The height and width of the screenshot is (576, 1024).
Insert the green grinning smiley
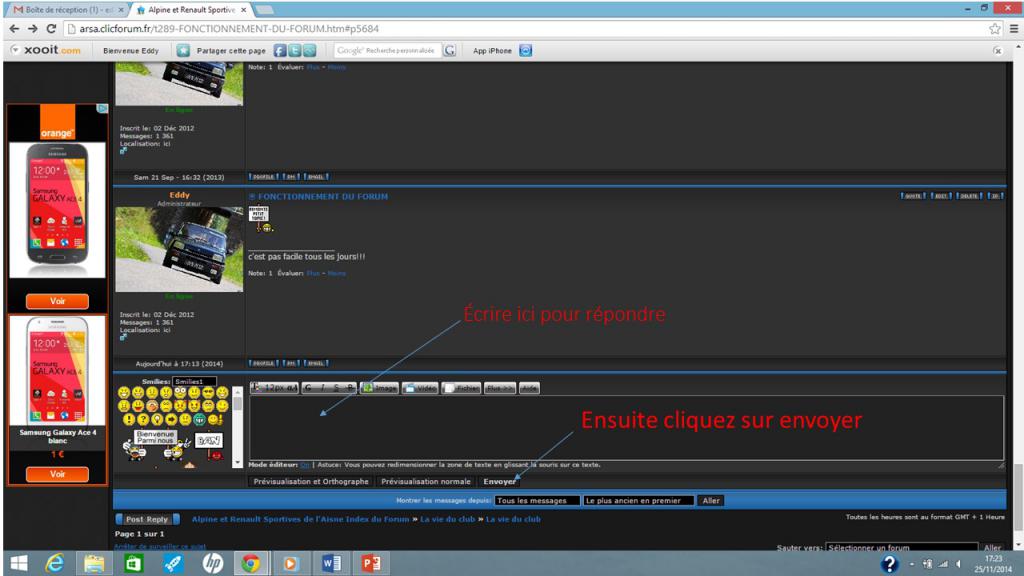tap(199, 419)
